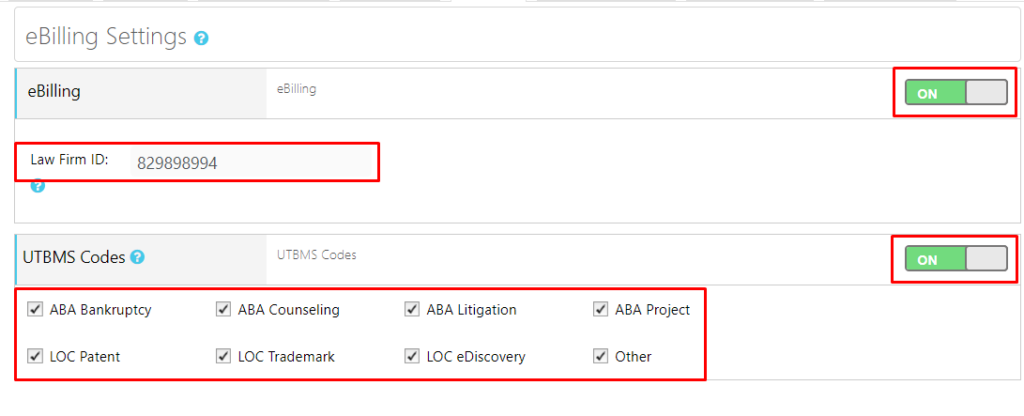Click the Law Firm ID input field

tap(250, 162)
